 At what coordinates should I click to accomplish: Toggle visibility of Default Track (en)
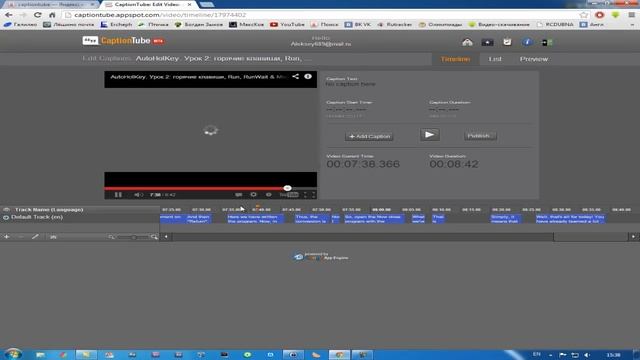pos(6,218)
